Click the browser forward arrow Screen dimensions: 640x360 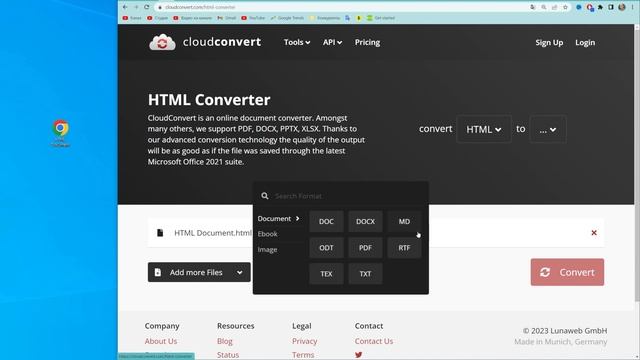click(x=136, y=7)
